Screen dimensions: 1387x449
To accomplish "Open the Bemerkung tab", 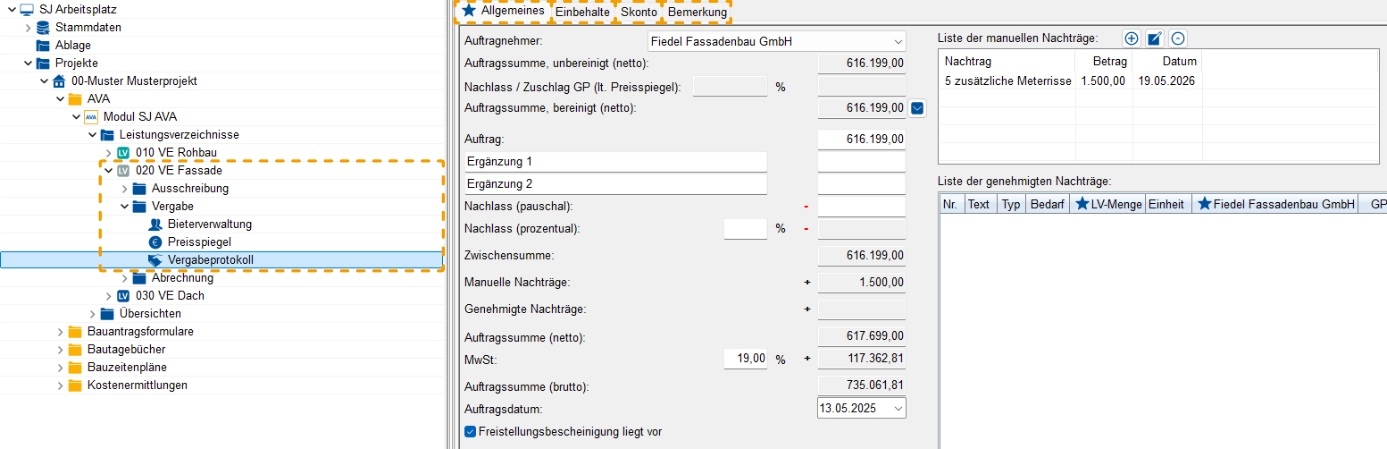I will coord(697,12).
